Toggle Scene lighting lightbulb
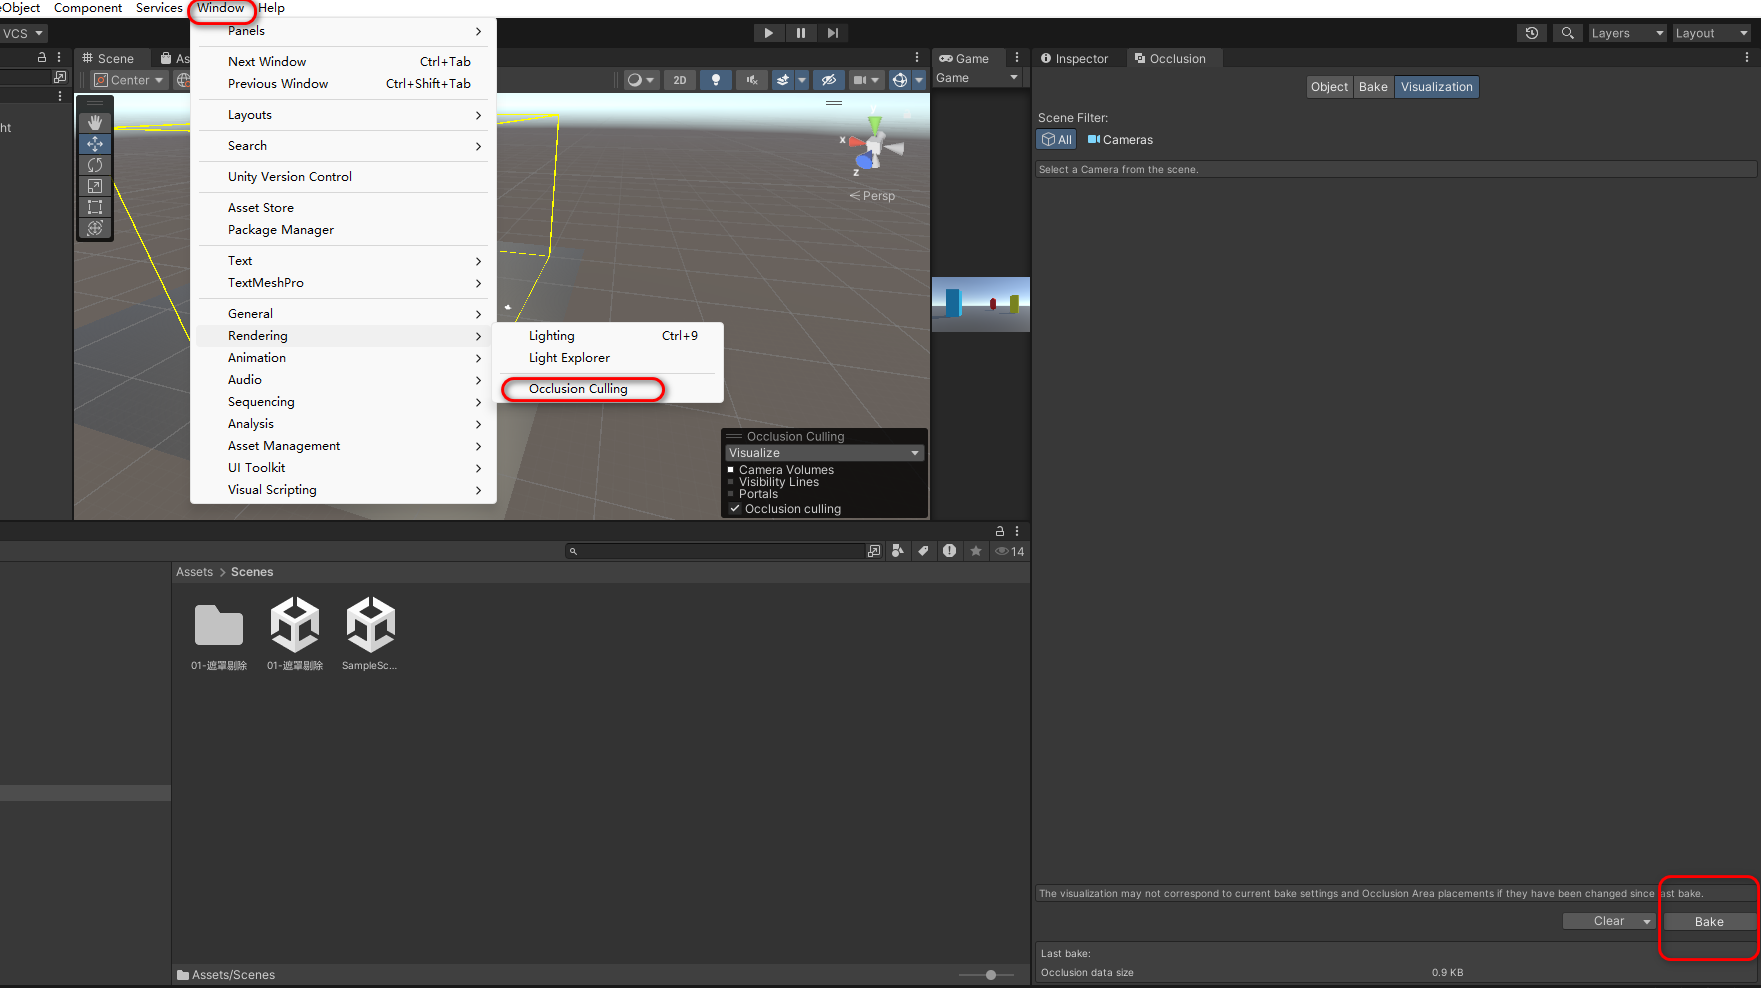Screen dimensions: 1761x988 (716, 80)
